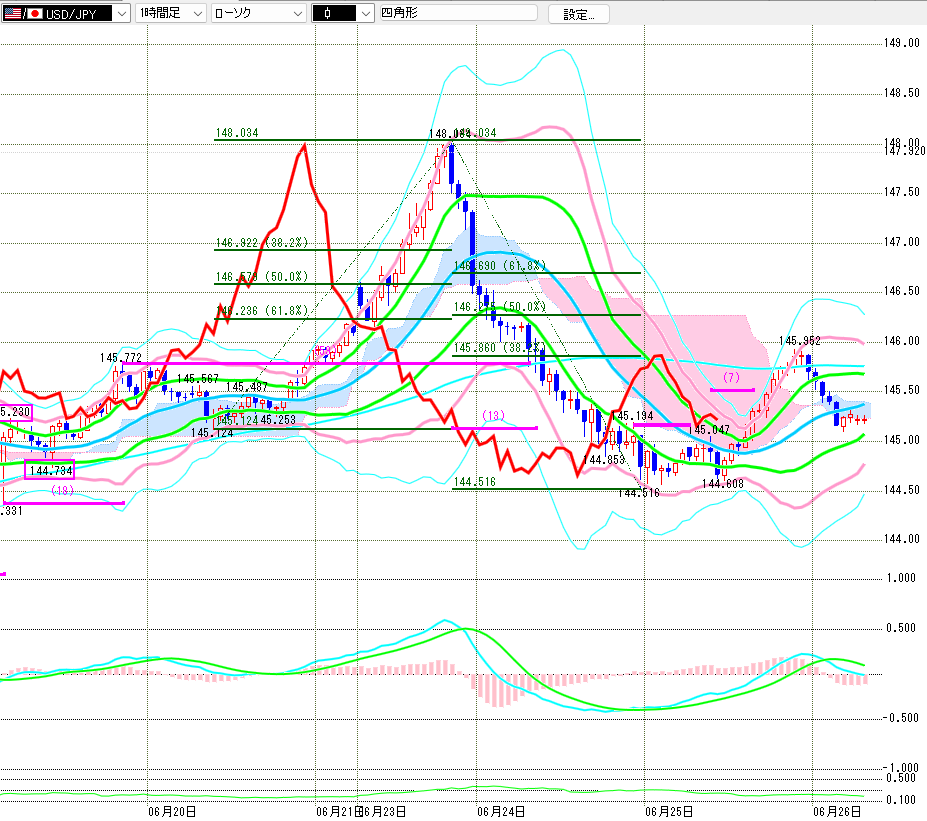Click the magenta (18) count label
This screenshot has width=927, height=821.
point(63,490)
